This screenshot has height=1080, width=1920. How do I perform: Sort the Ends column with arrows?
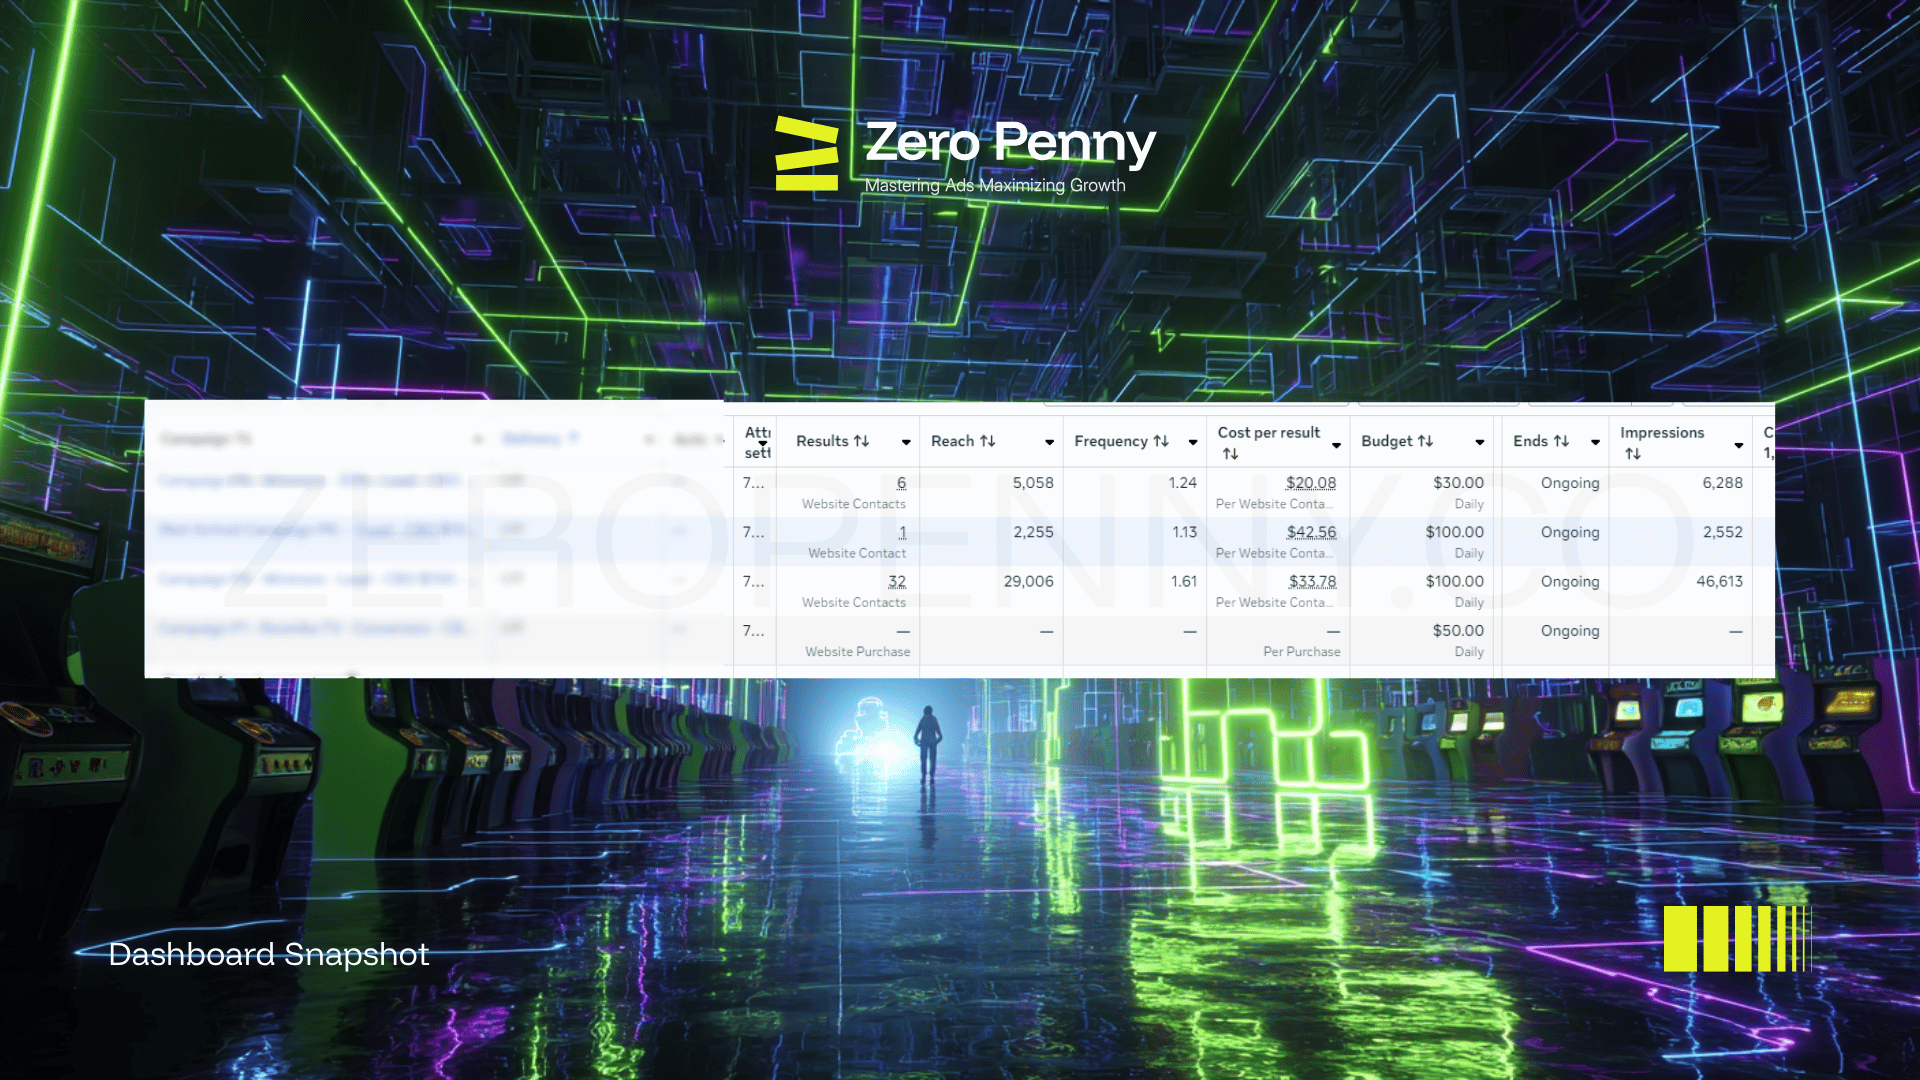click(x=1561, y=441)
